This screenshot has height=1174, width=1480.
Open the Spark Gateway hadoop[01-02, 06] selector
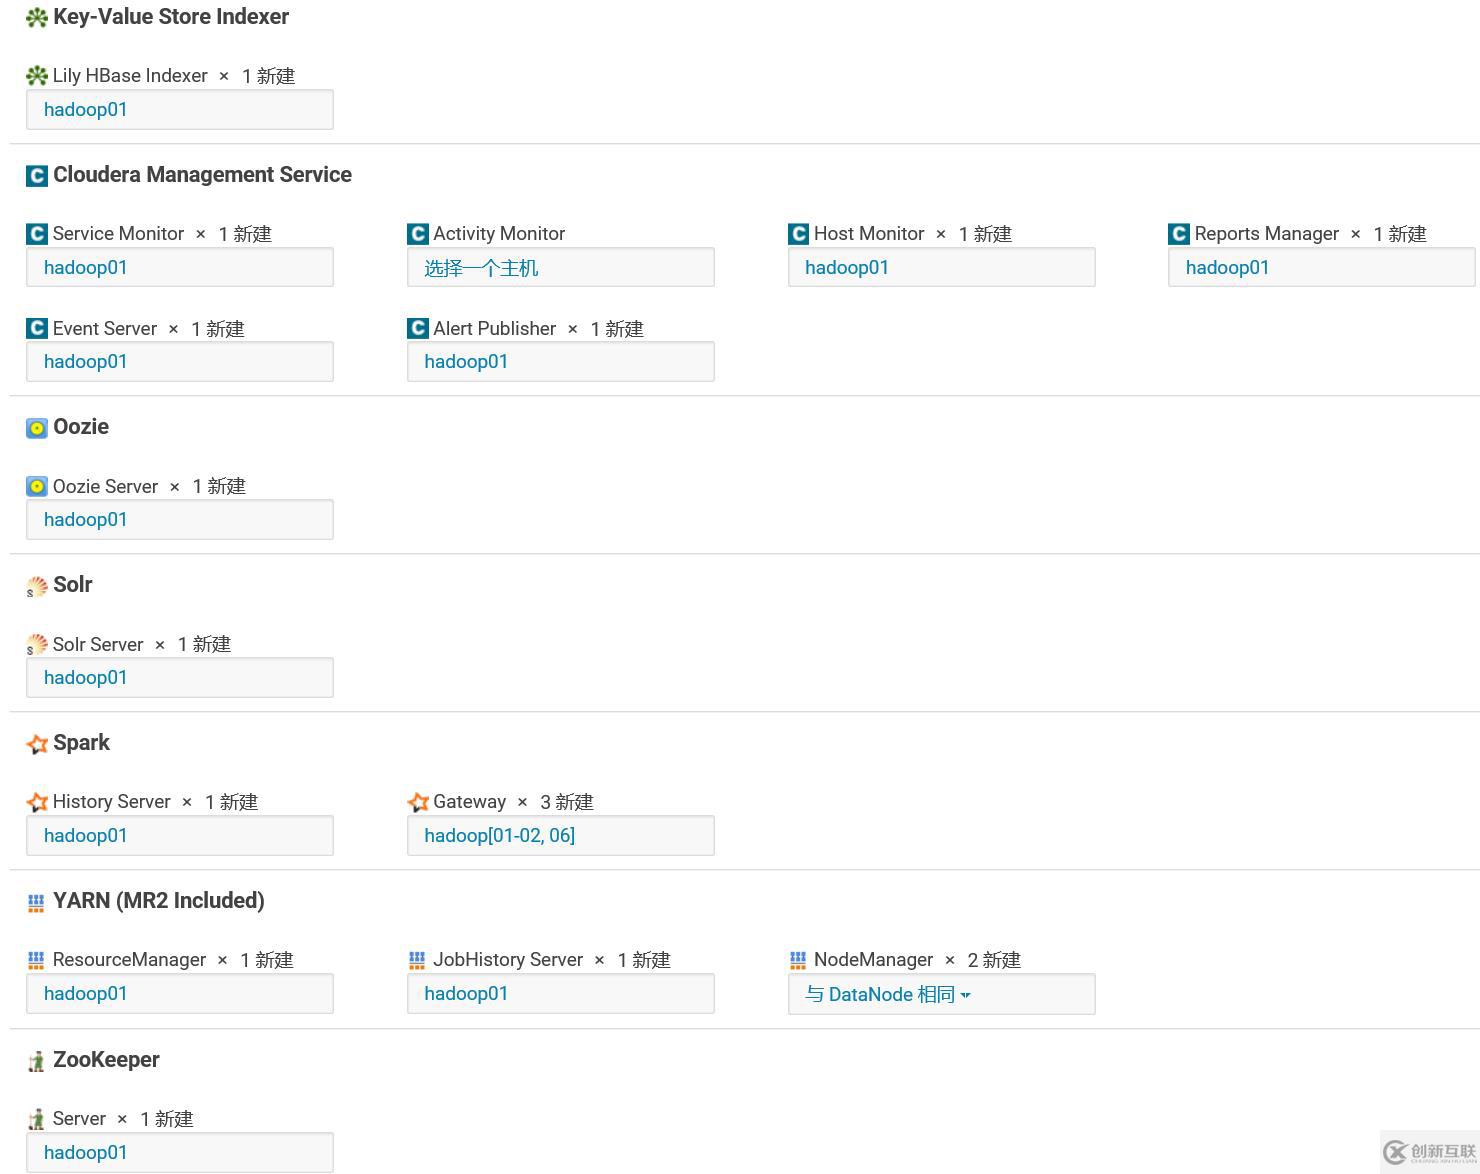click(x=499, y=836)
